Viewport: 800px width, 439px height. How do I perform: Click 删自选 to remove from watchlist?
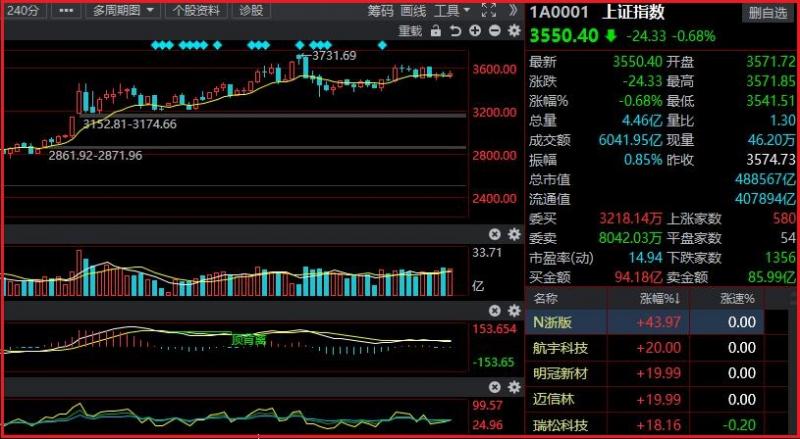(768, 13)
